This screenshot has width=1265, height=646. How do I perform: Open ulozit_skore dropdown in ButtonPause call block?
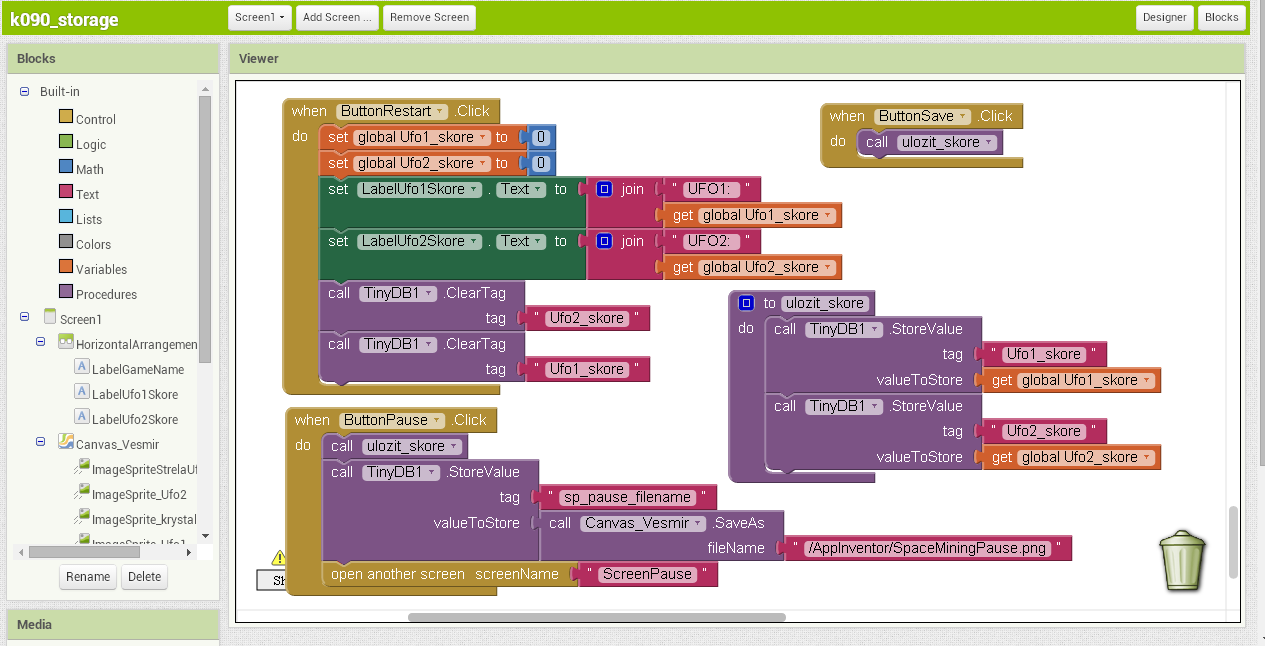point(412,446)
